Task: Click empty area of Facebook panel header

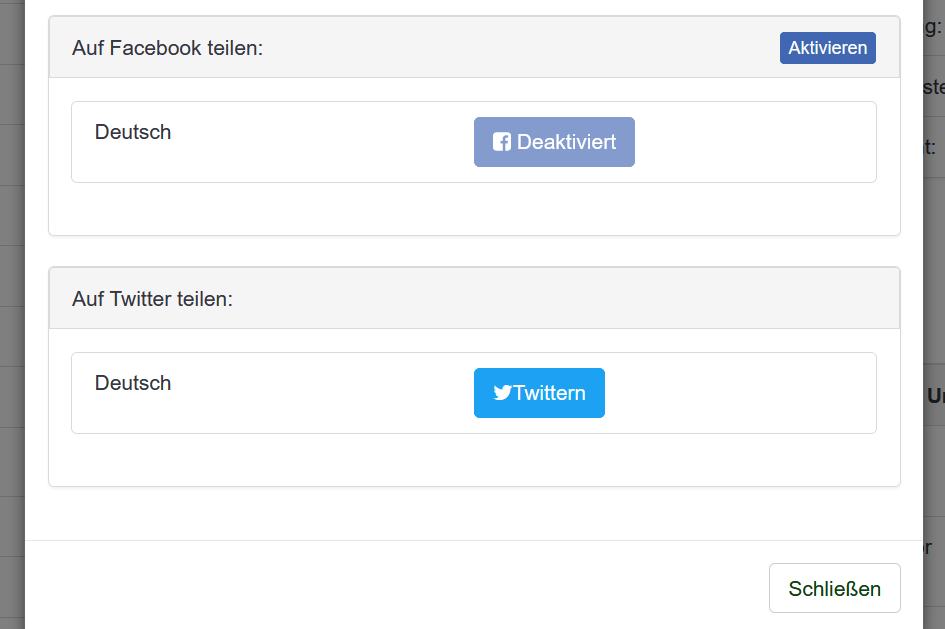Action: point(518,48)
